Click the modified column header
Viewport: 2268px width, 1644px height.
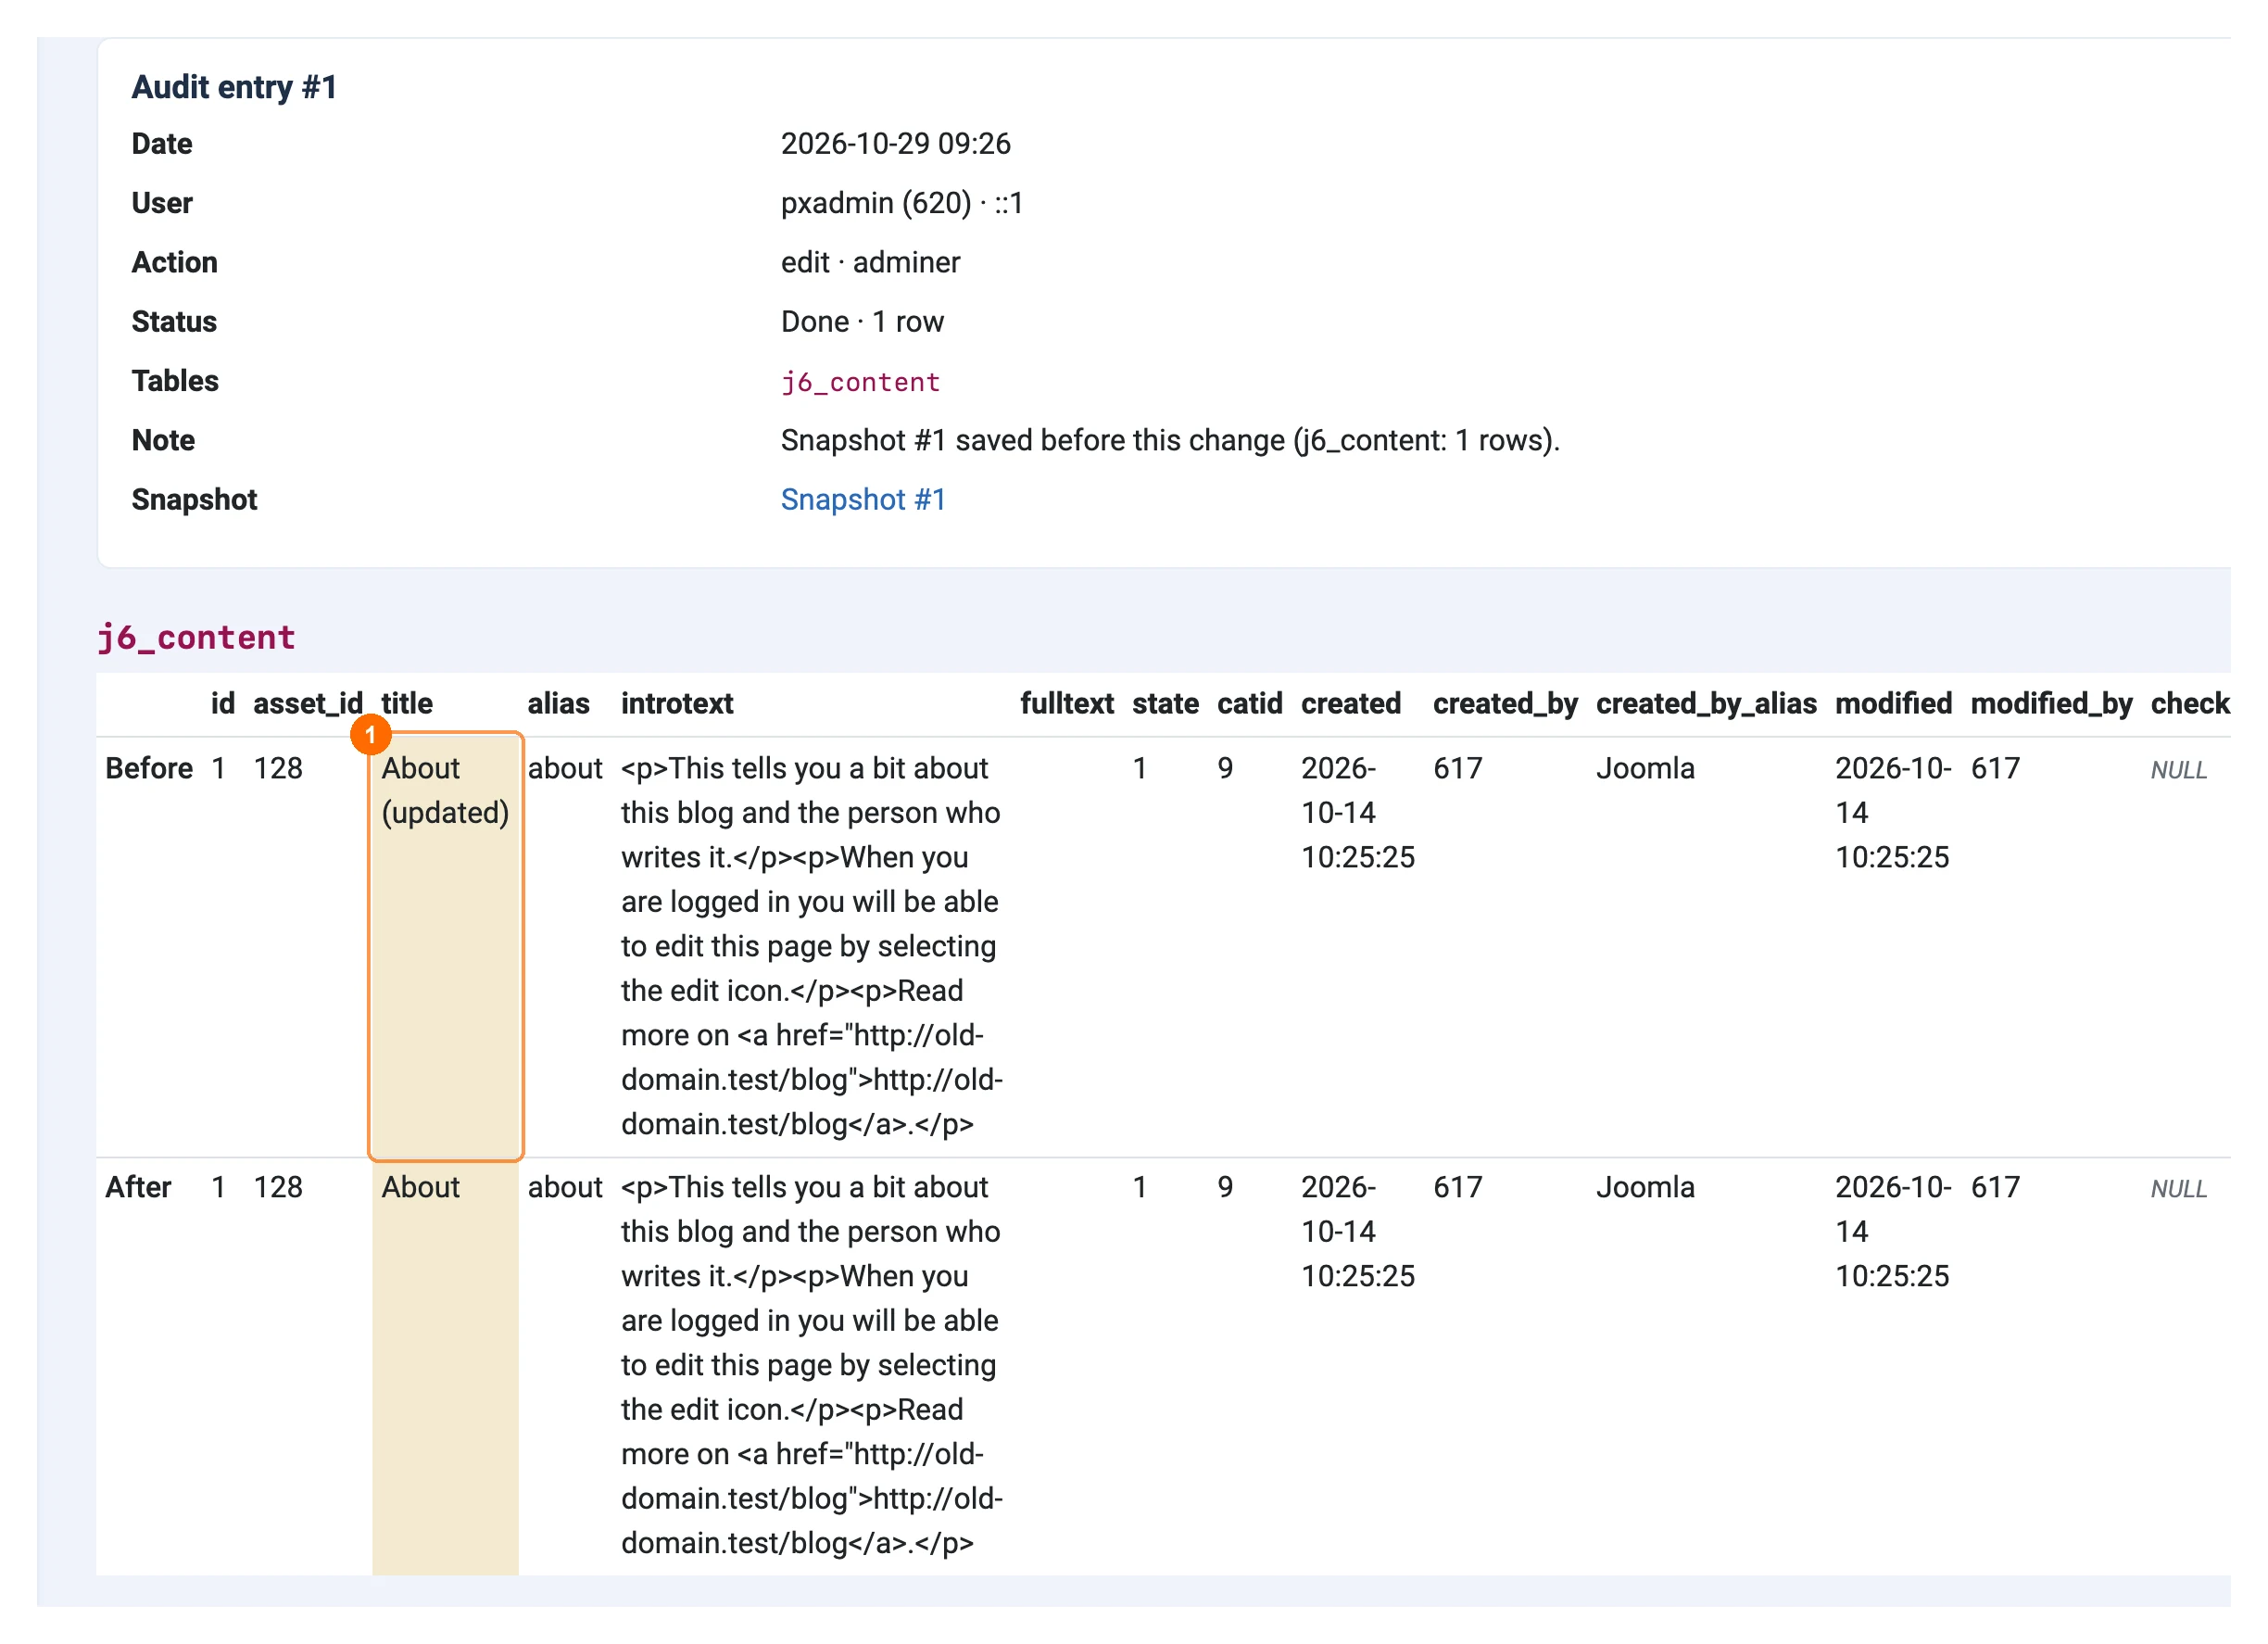(x=1893, y=703)
